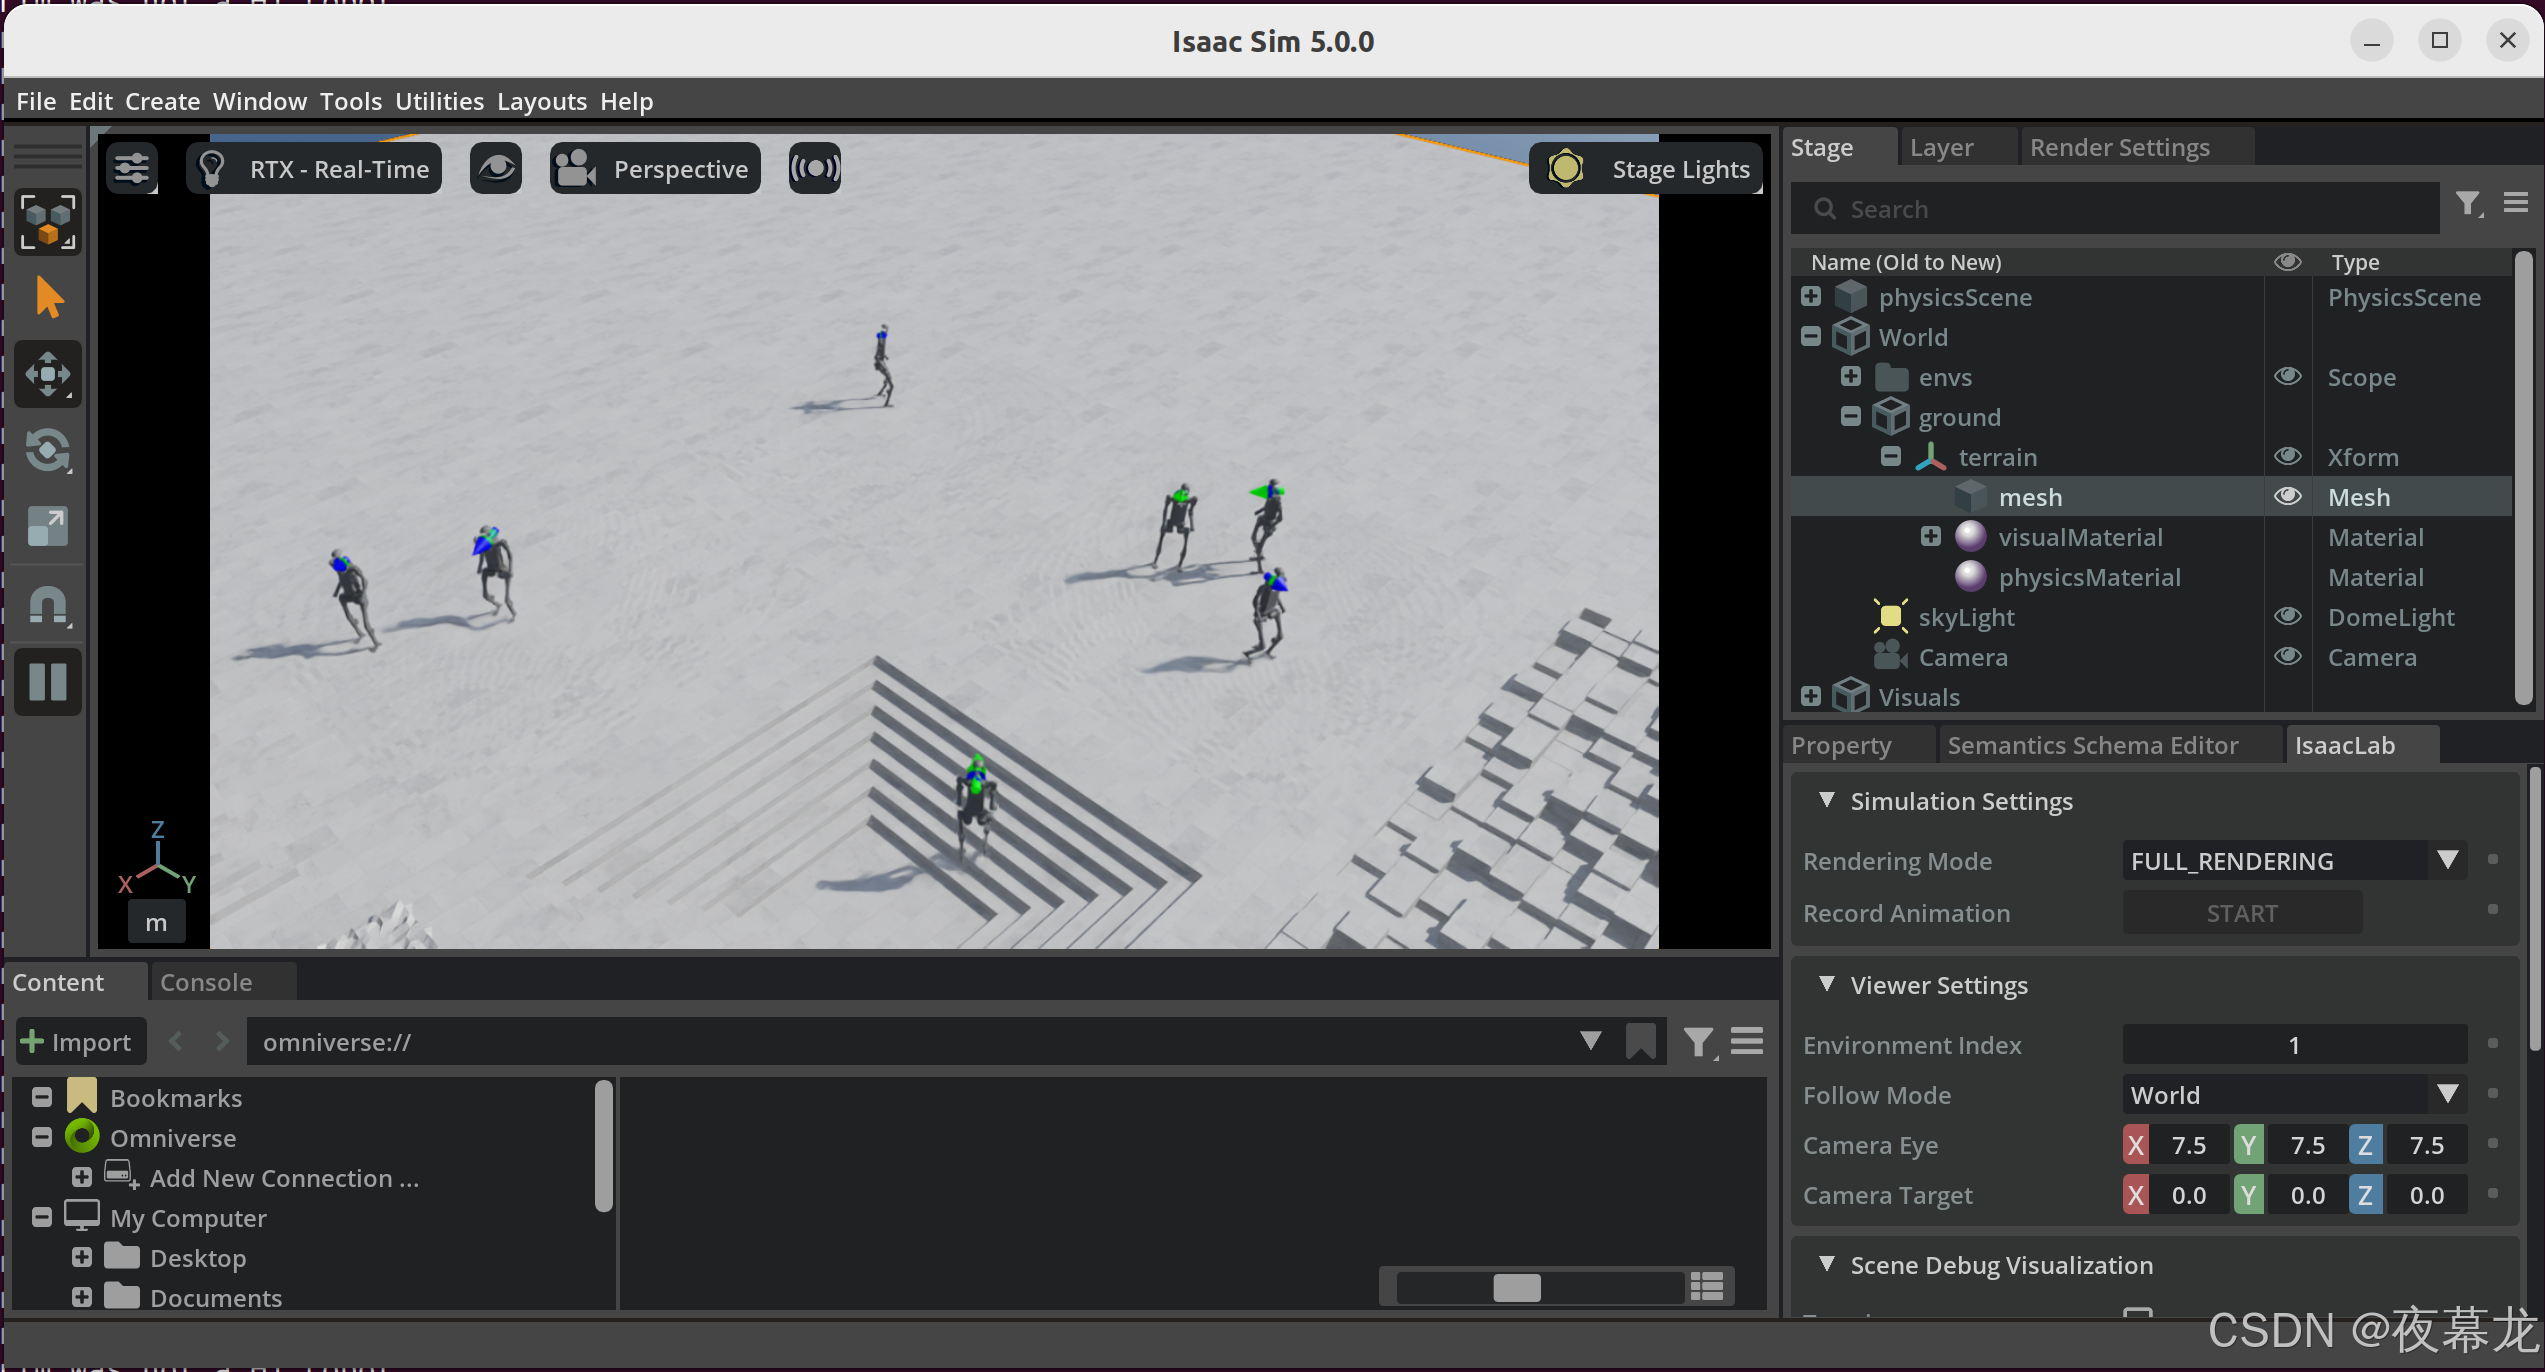This screenshot has height=1372, width=2545.
Task: Expand the physicsScene tree item
Action: (x=1811, y=297)
